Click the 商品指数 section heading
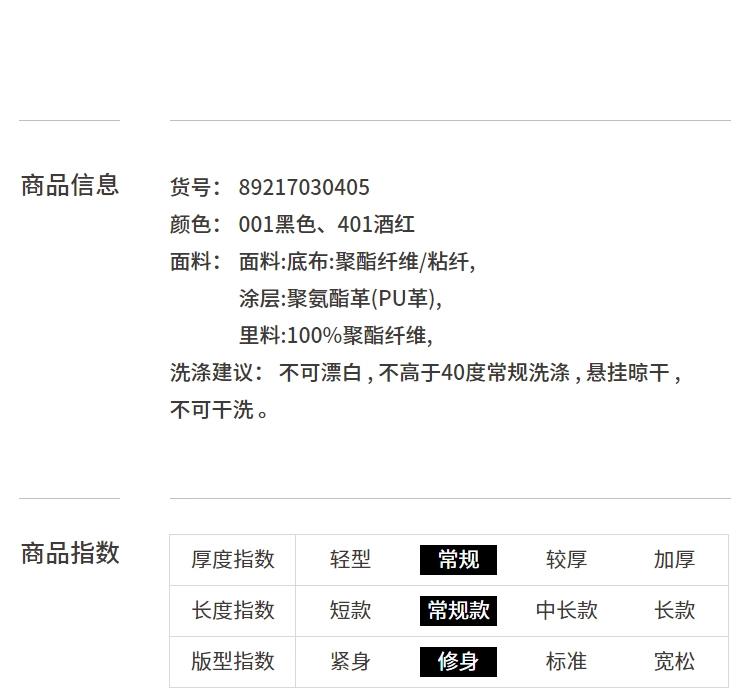Image resolution: width=750 pixels, height=688 pixels. pyautogui.click(x=70, y=553)
